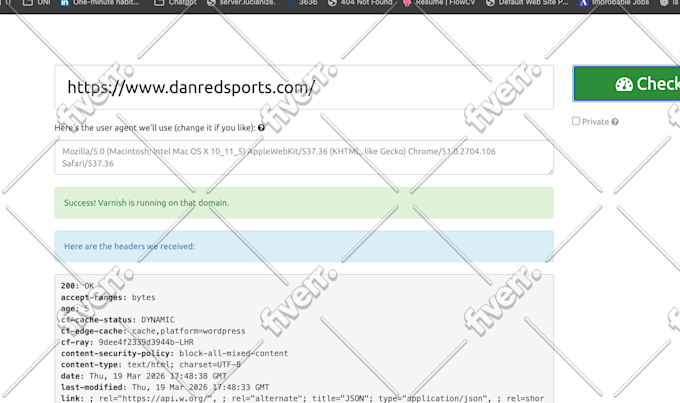Viewport: 680px width, 403px height.
Task: Open the Chatgpt bookmark
Action: (x=176, y=3)
